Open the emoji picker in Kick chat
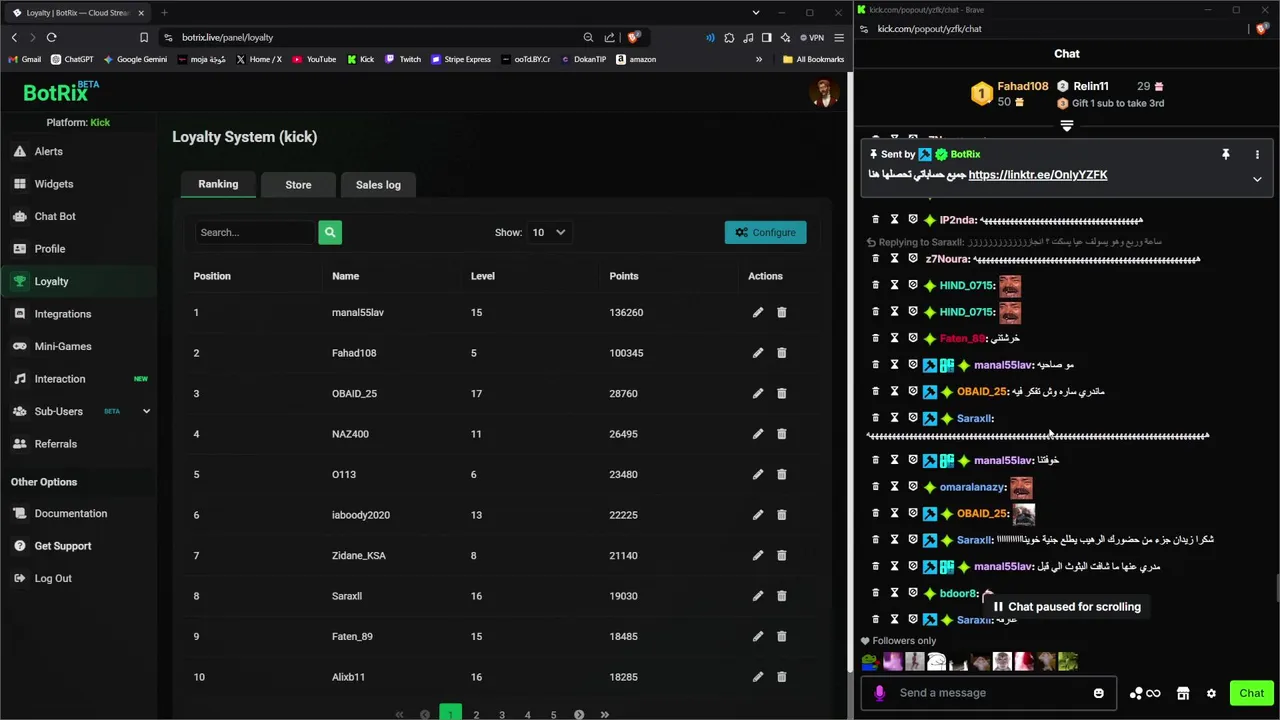The height and width of the screenshot is (720, 1280). click(1098, 693)
